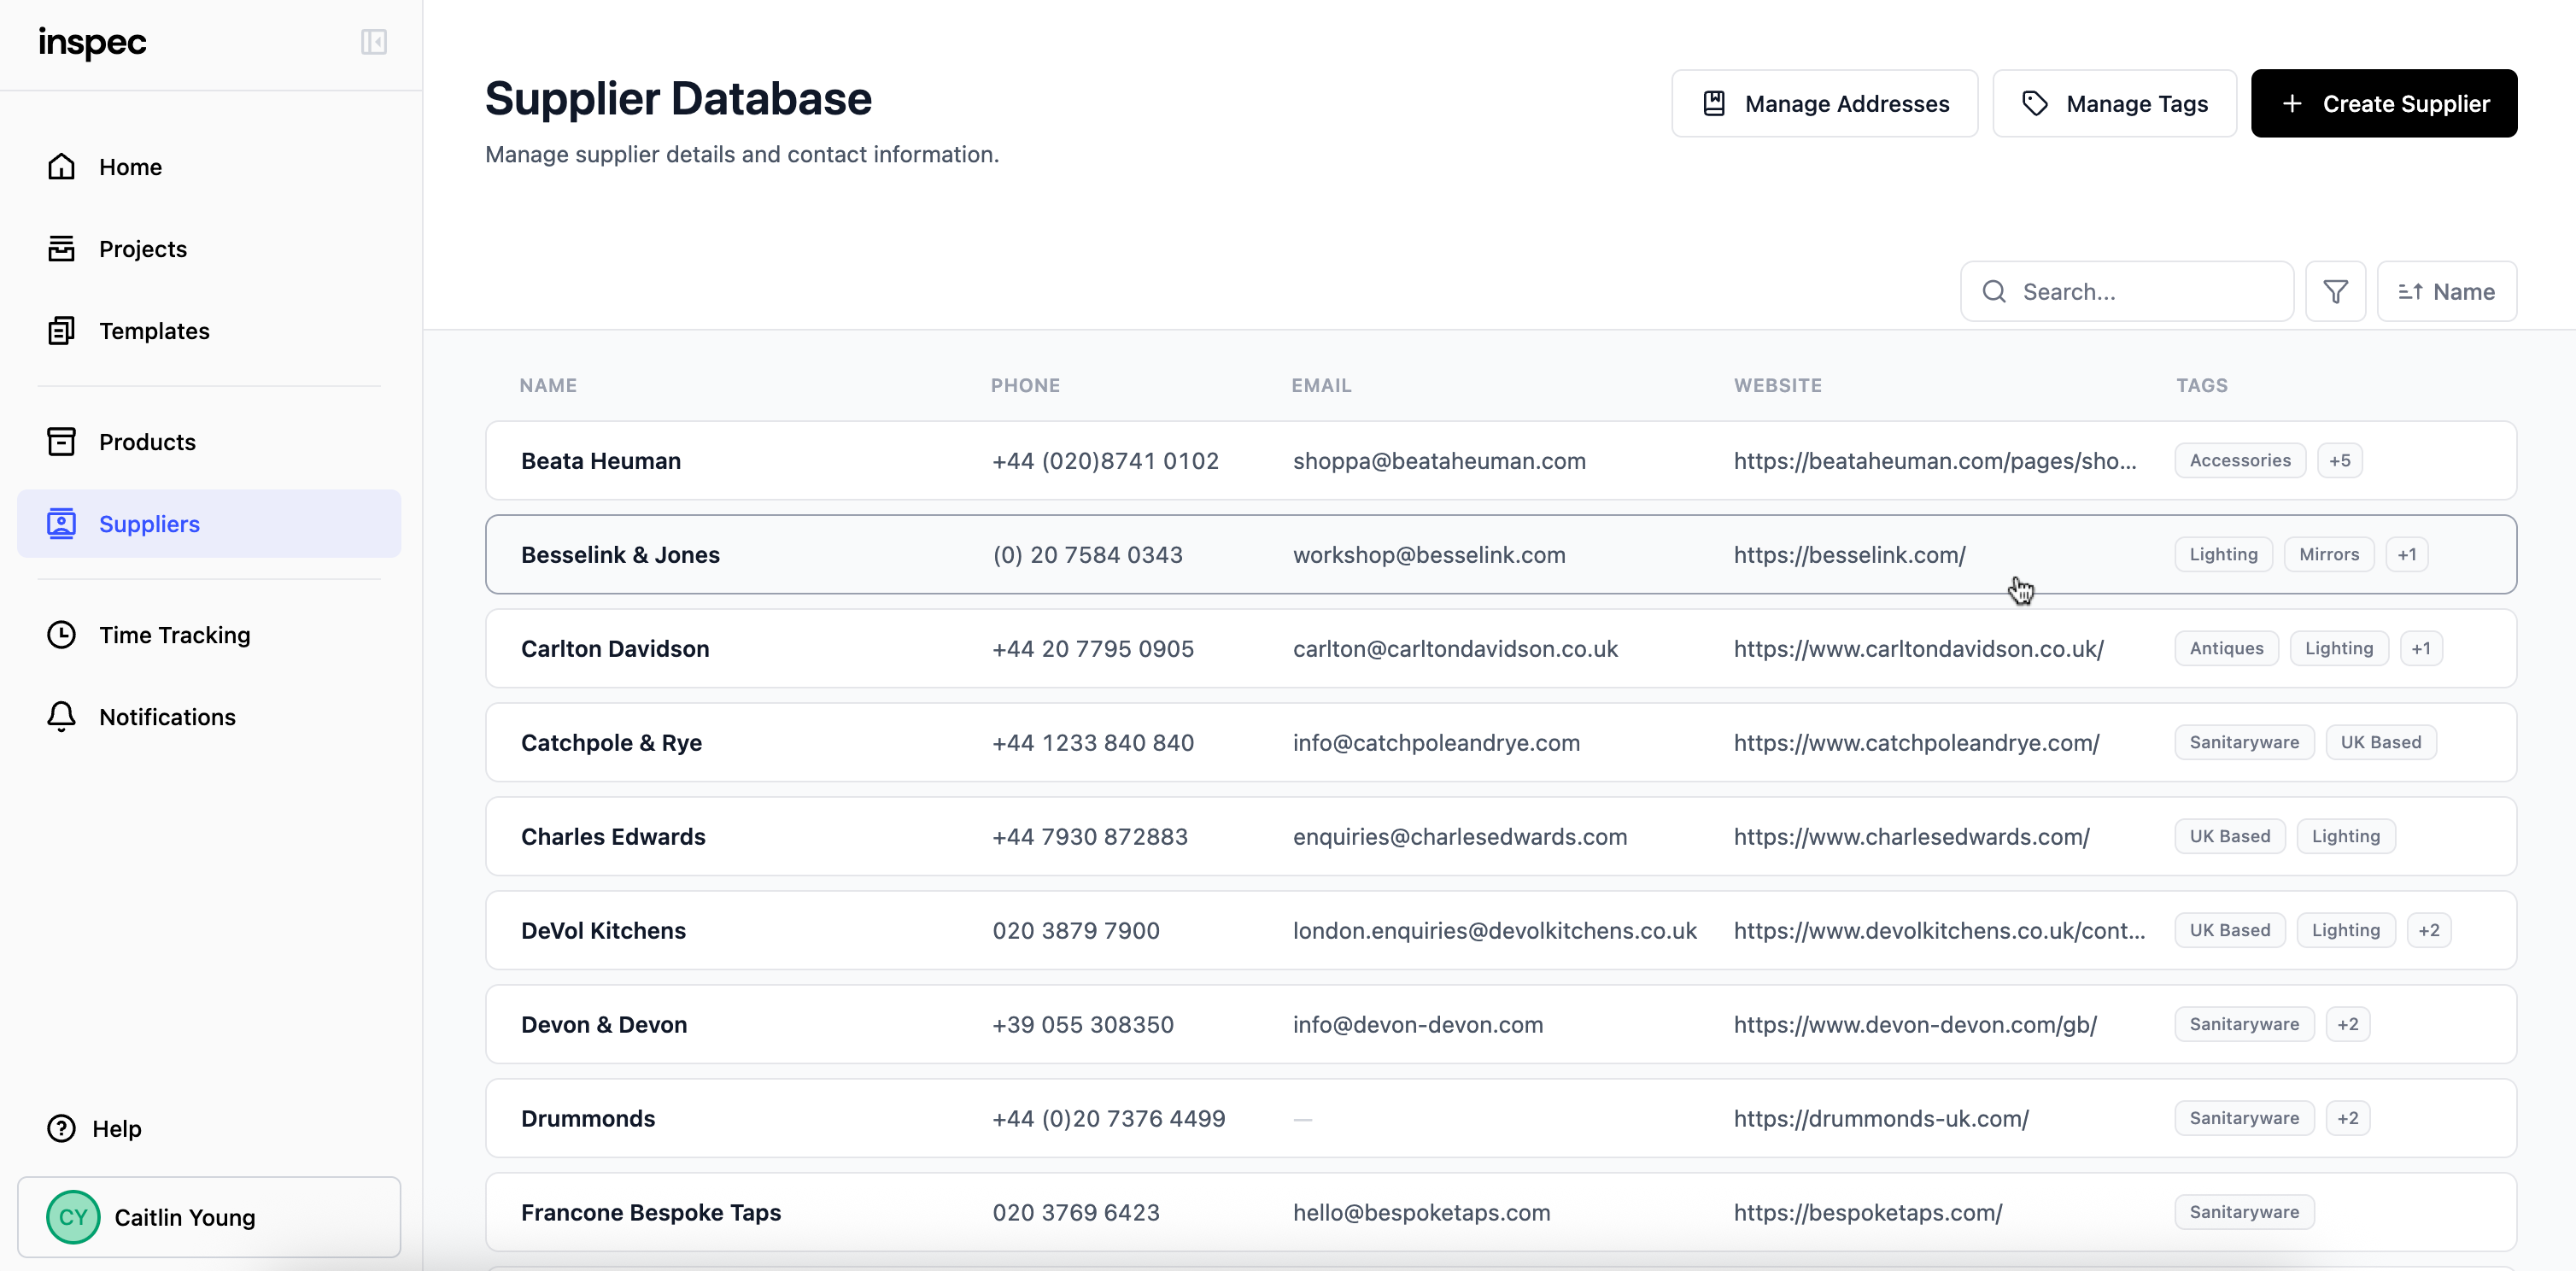Click the Manage Addresses button
This screenshot has height=1271, width=2576.
tap(1824, 103)
